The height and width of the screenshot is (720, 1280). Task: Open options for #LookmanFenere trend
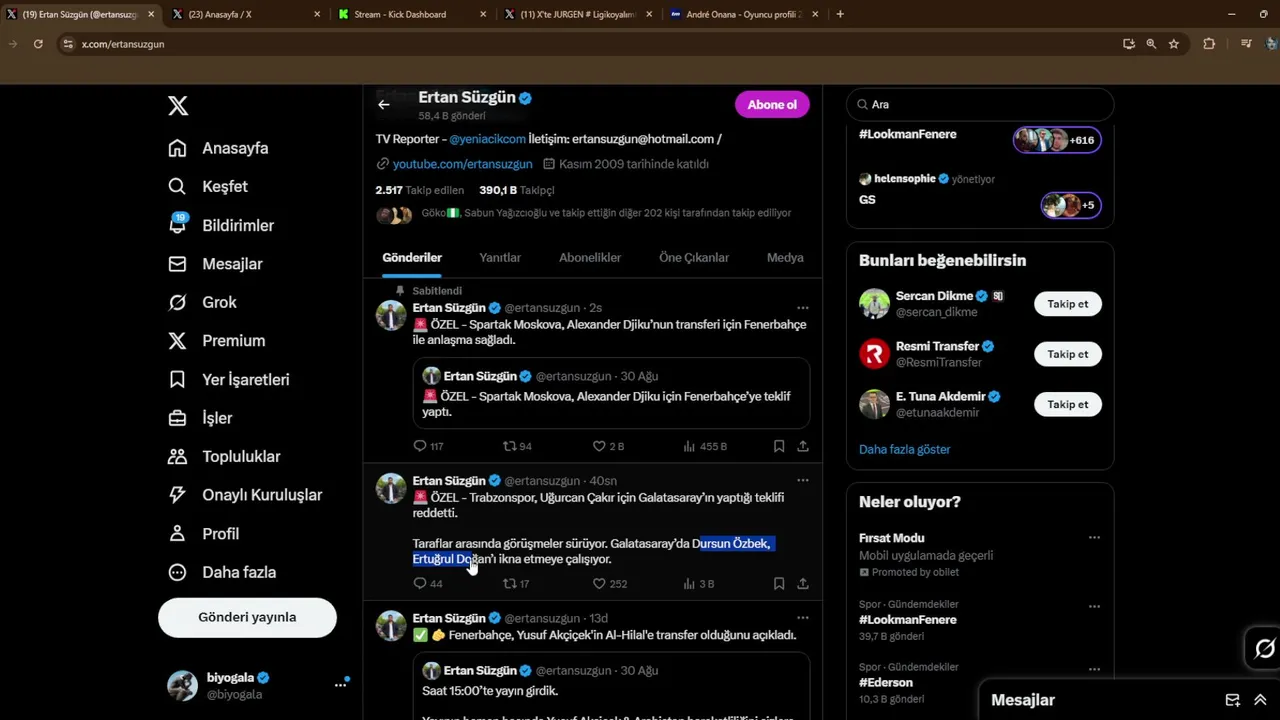tap(1094, 606)
